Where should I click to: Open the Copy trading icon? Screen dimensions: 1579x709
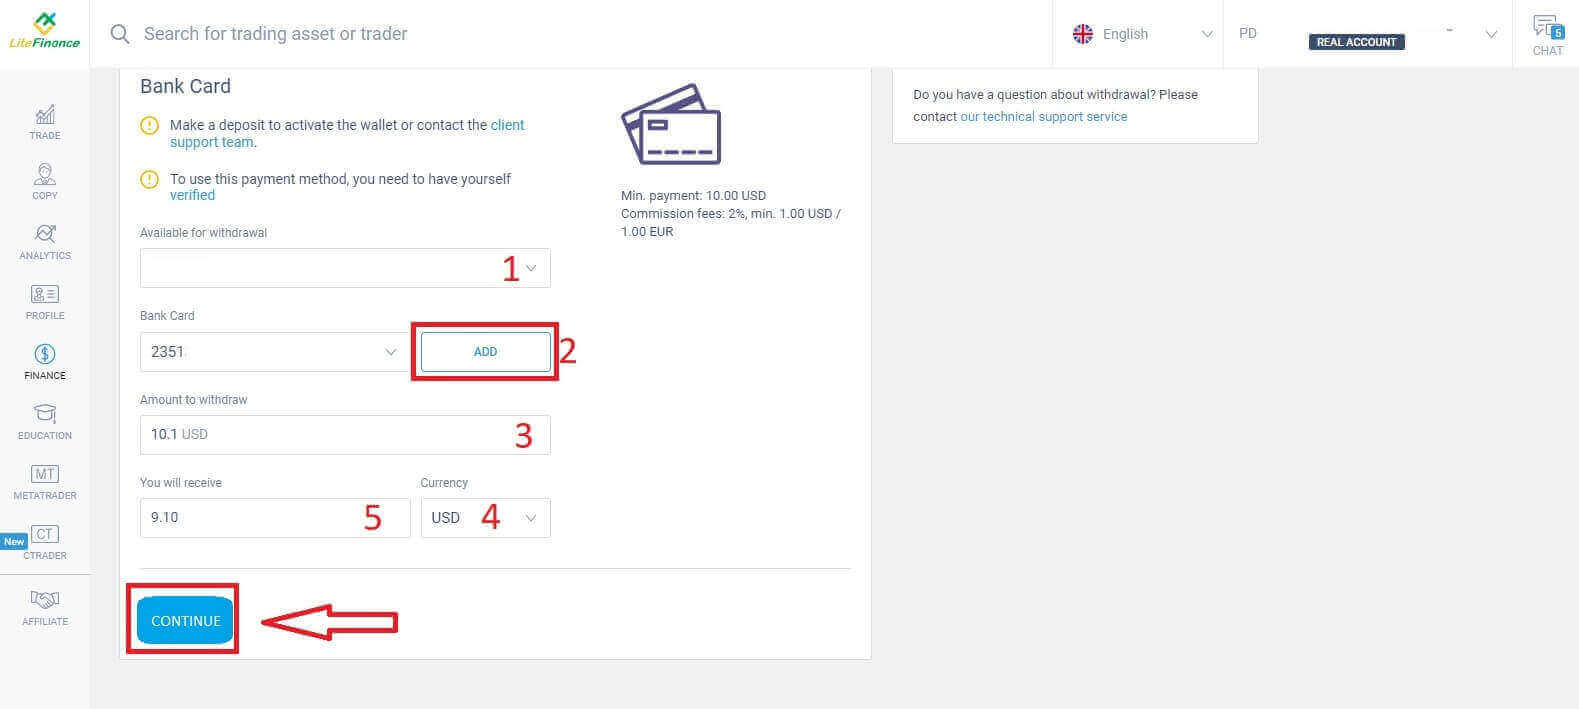(x=45, y=175)
